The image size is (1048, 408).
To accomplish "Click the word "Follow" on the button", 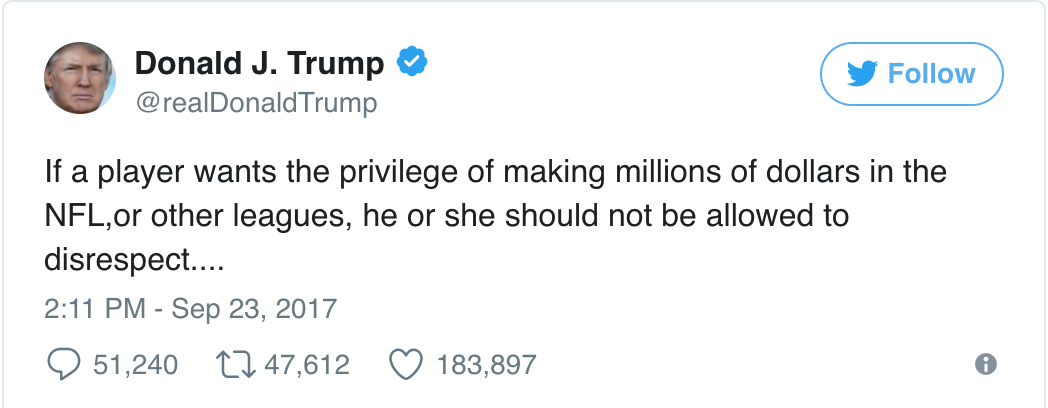I will [931, 74].
